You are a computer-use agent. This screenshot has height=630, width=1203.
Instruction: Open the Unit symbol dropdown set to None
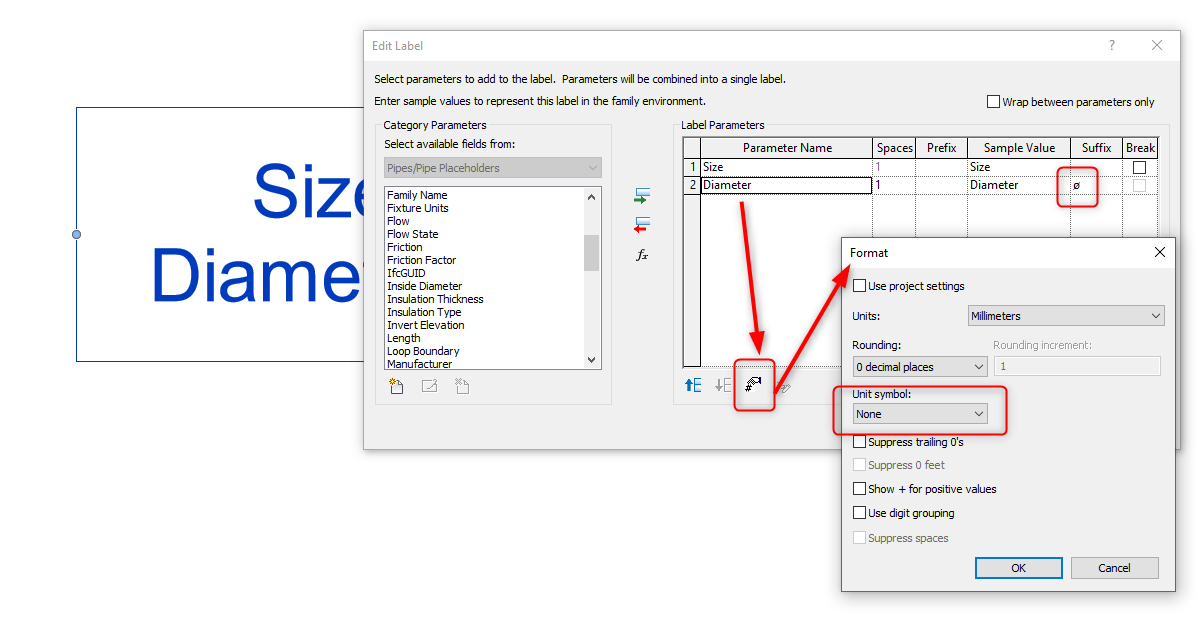coord(919,413)
